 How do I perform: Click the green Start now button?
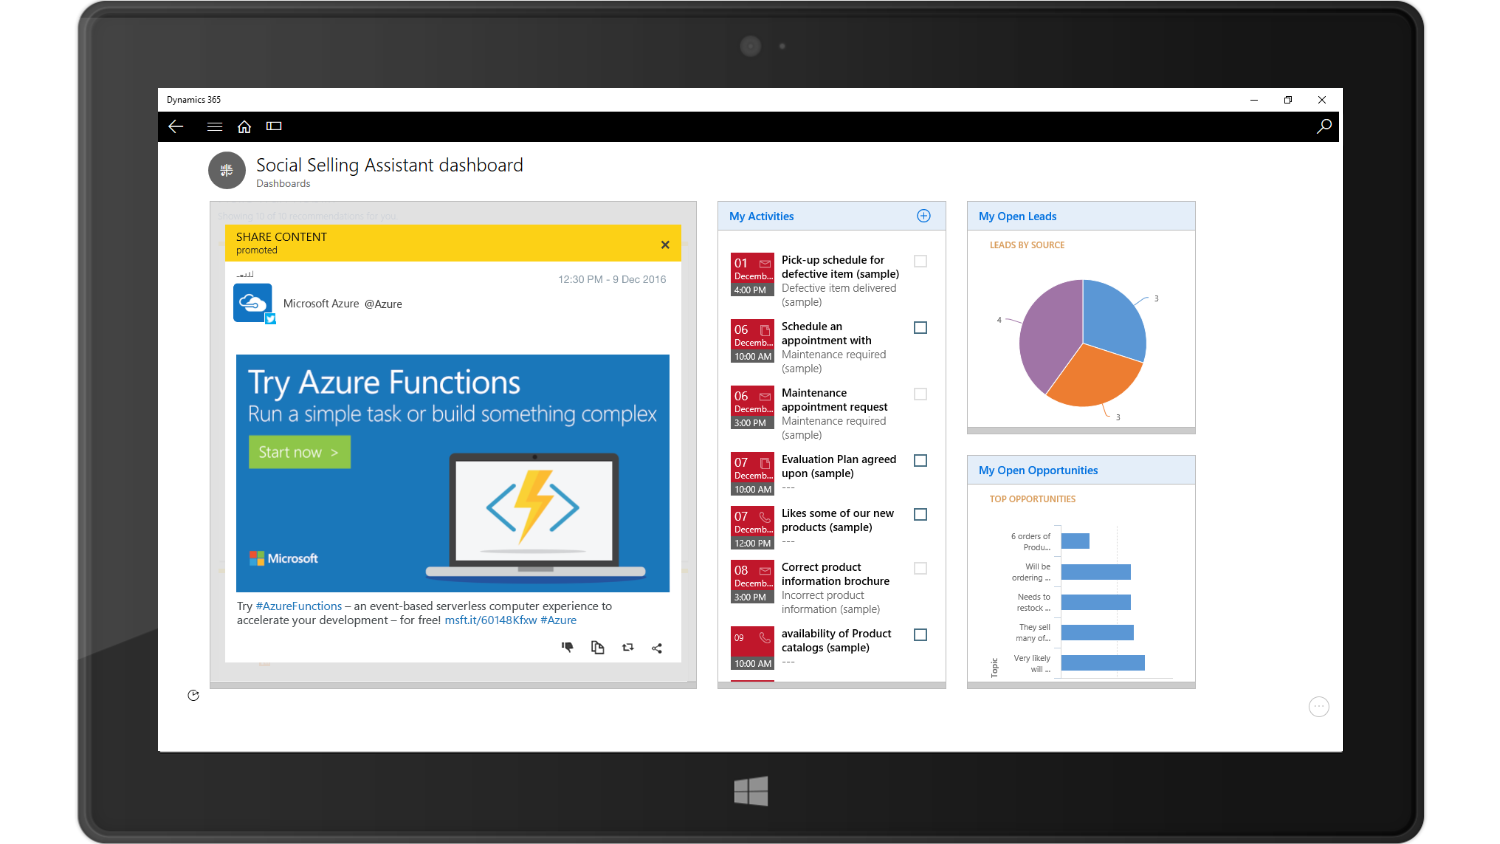click(299, 452)
